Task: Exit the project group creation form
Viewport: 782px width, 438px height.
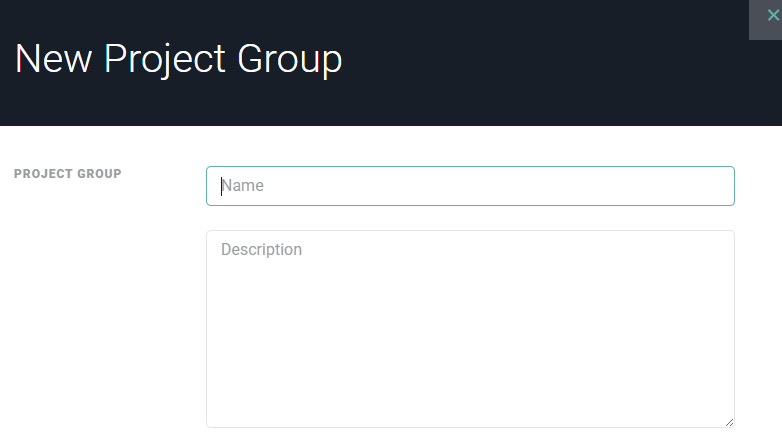Action: pos(771,16)
